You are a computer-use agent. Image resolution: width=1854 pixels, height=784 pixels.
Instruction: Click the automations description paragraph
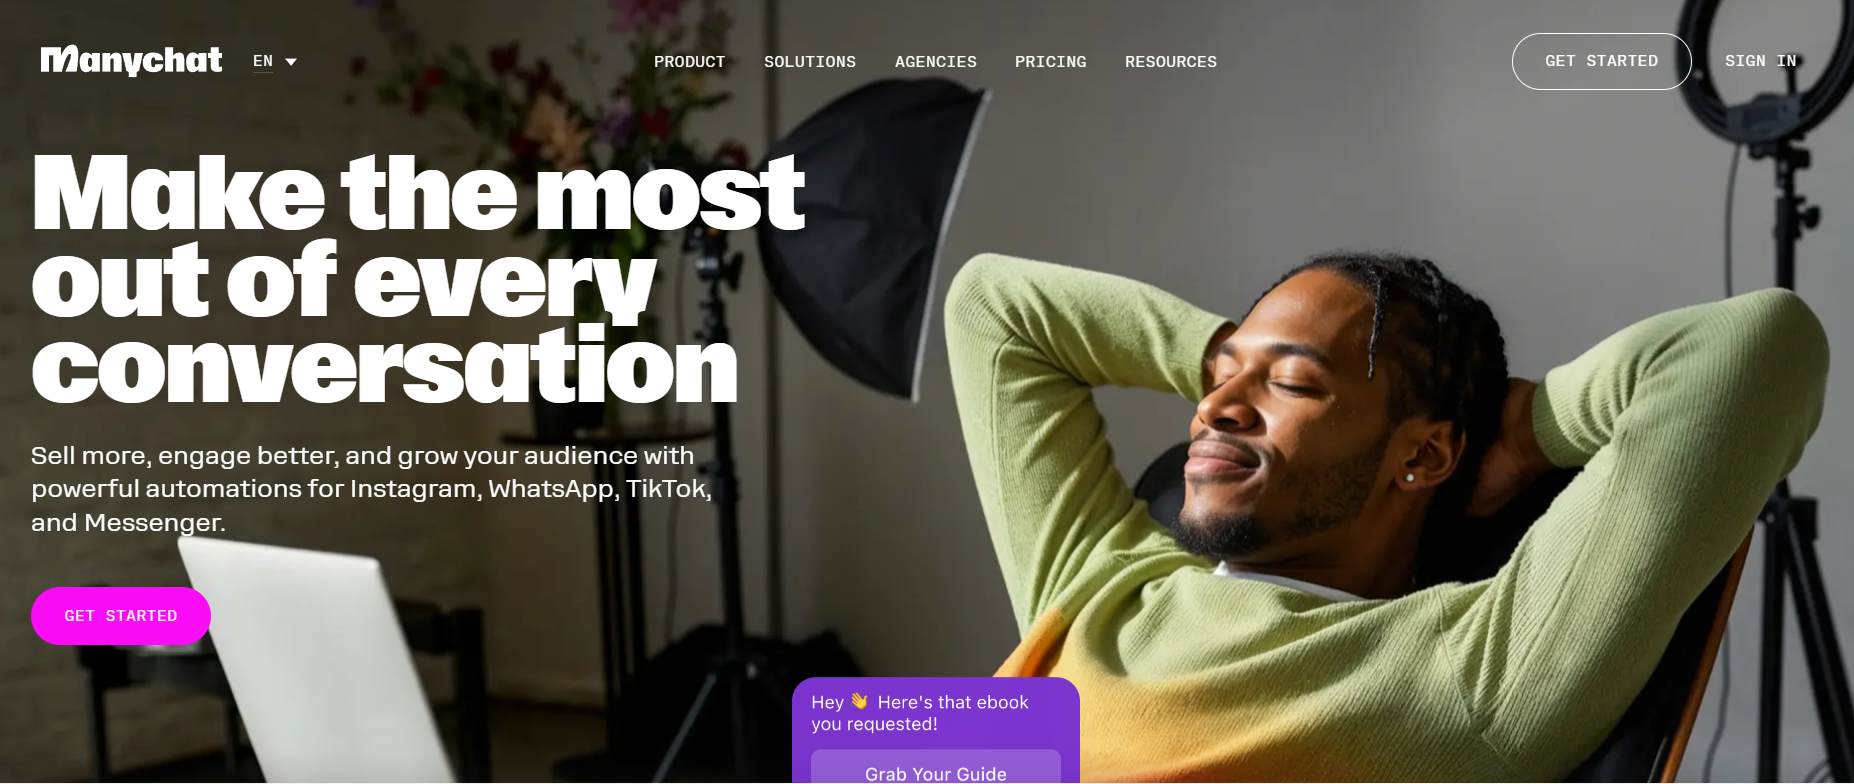click(x=371, y=489)
